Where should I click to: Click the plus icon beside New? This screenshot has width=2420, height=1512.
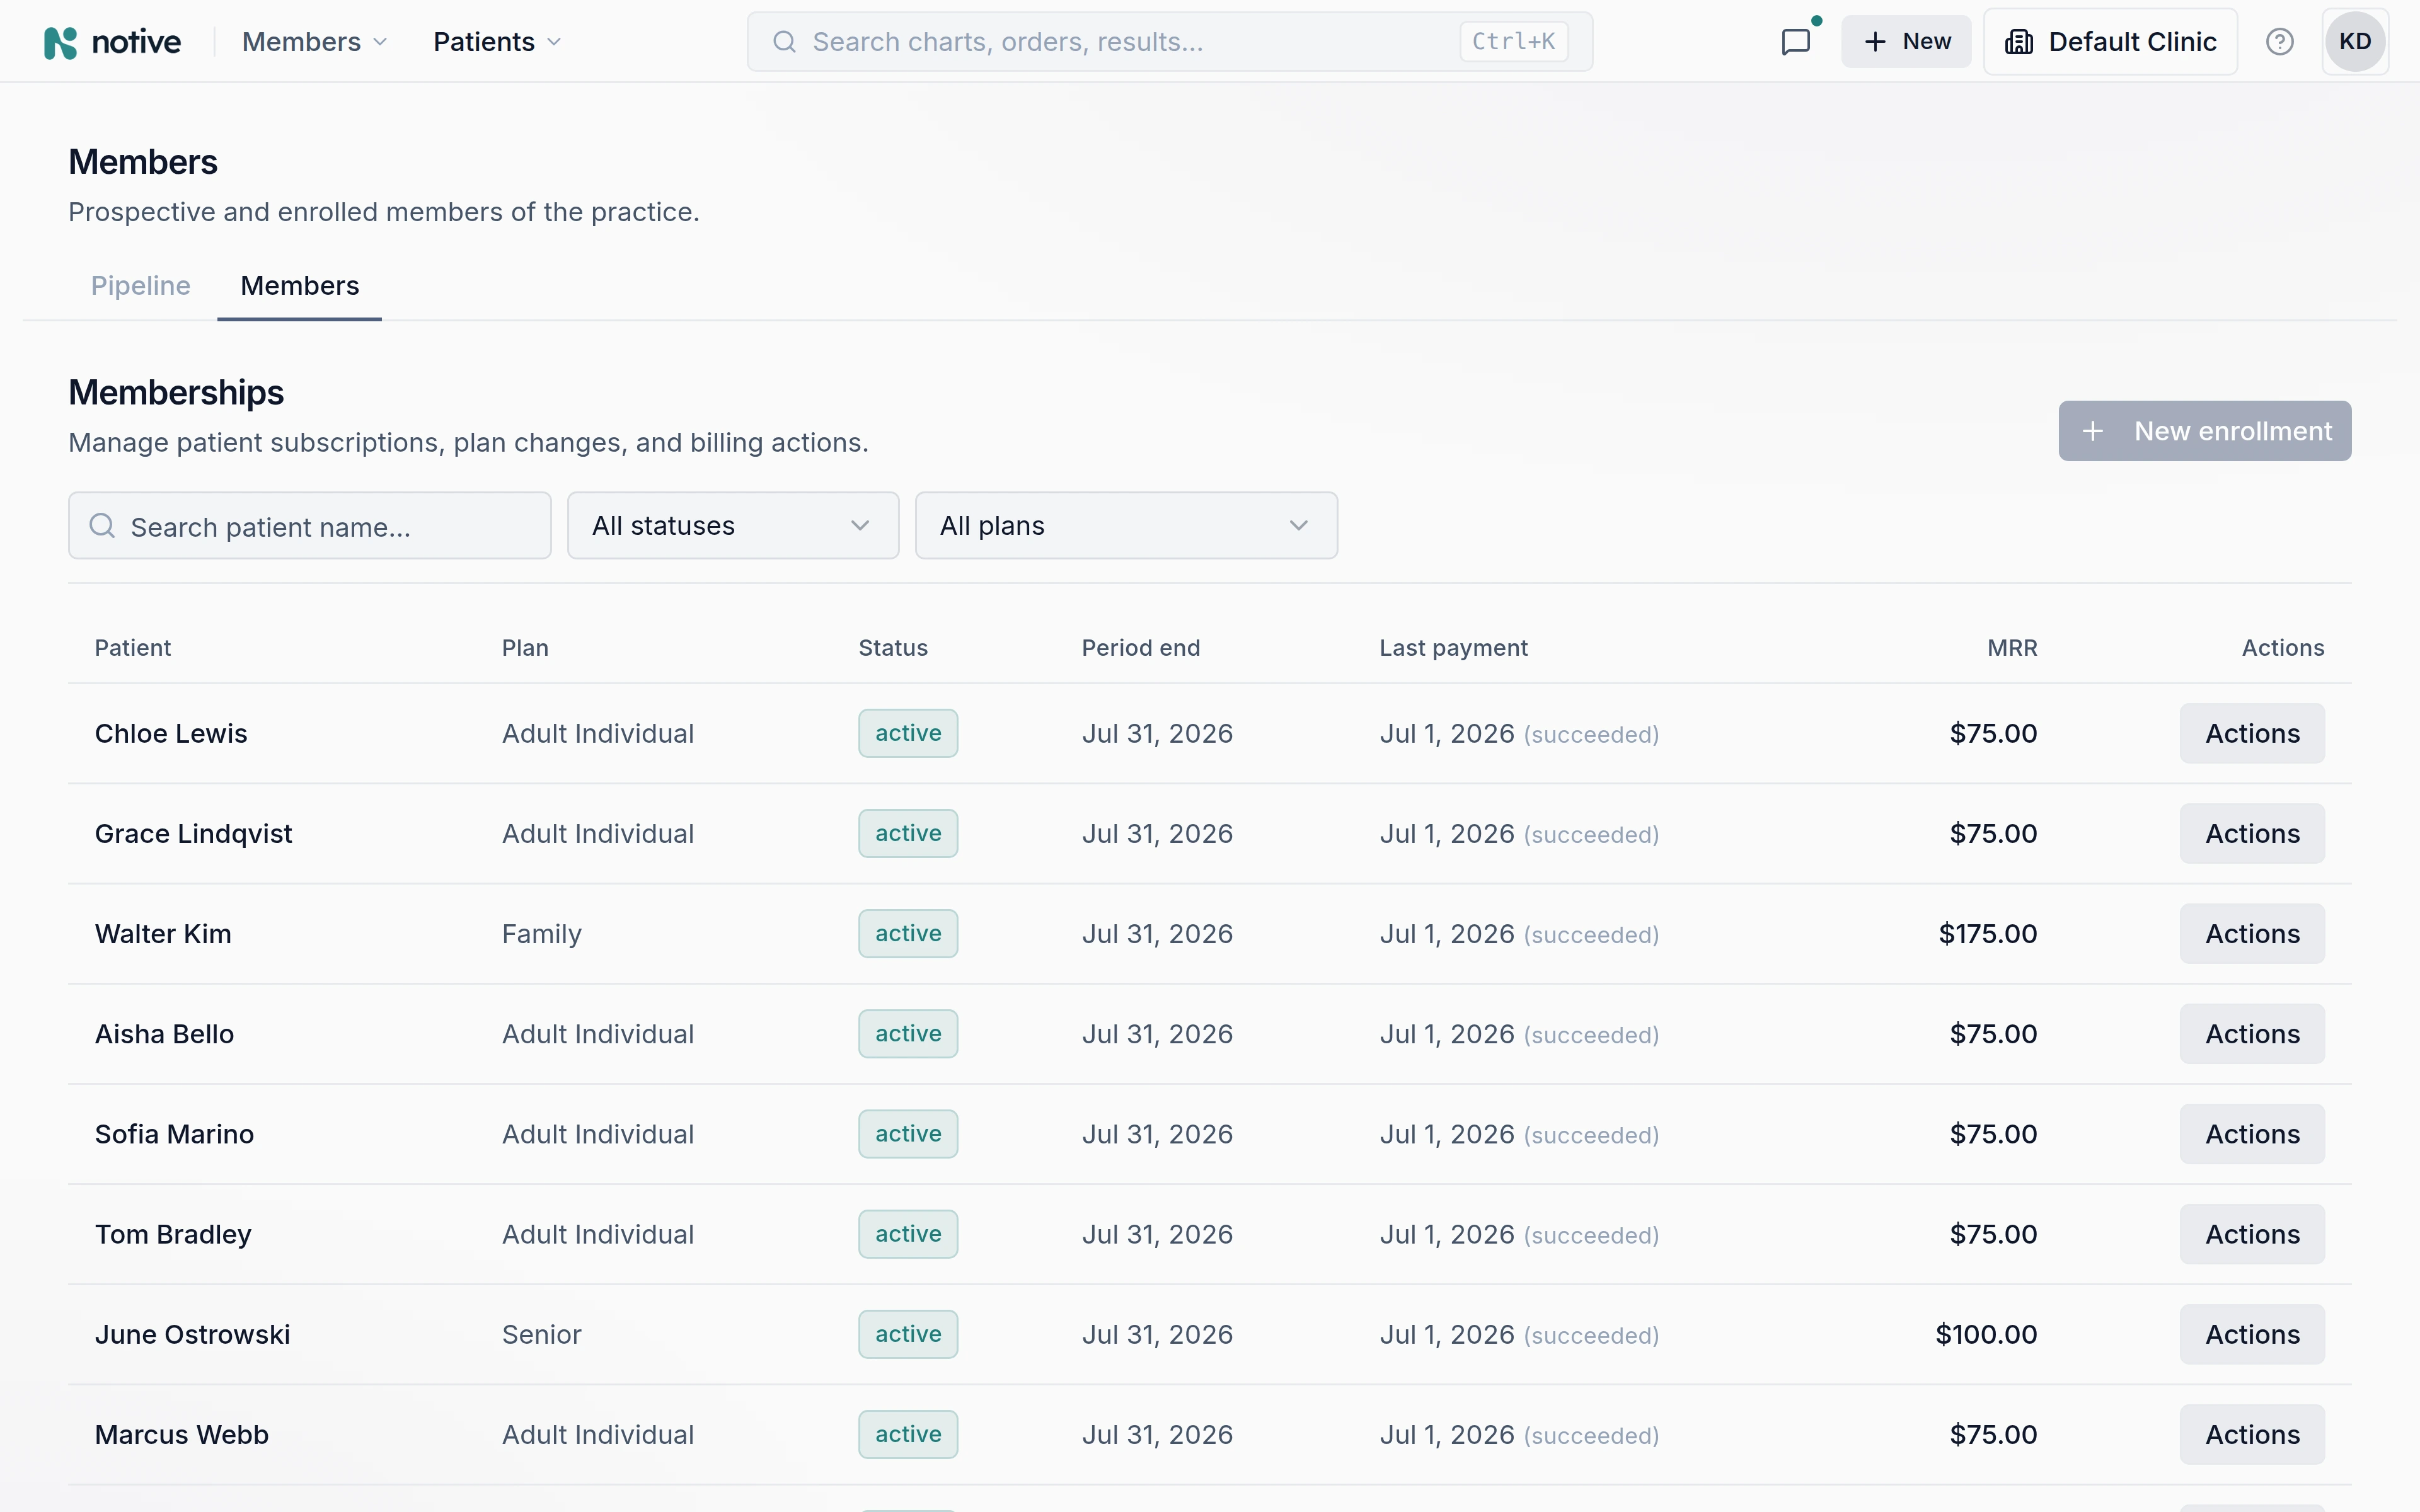coord(1875,42)
